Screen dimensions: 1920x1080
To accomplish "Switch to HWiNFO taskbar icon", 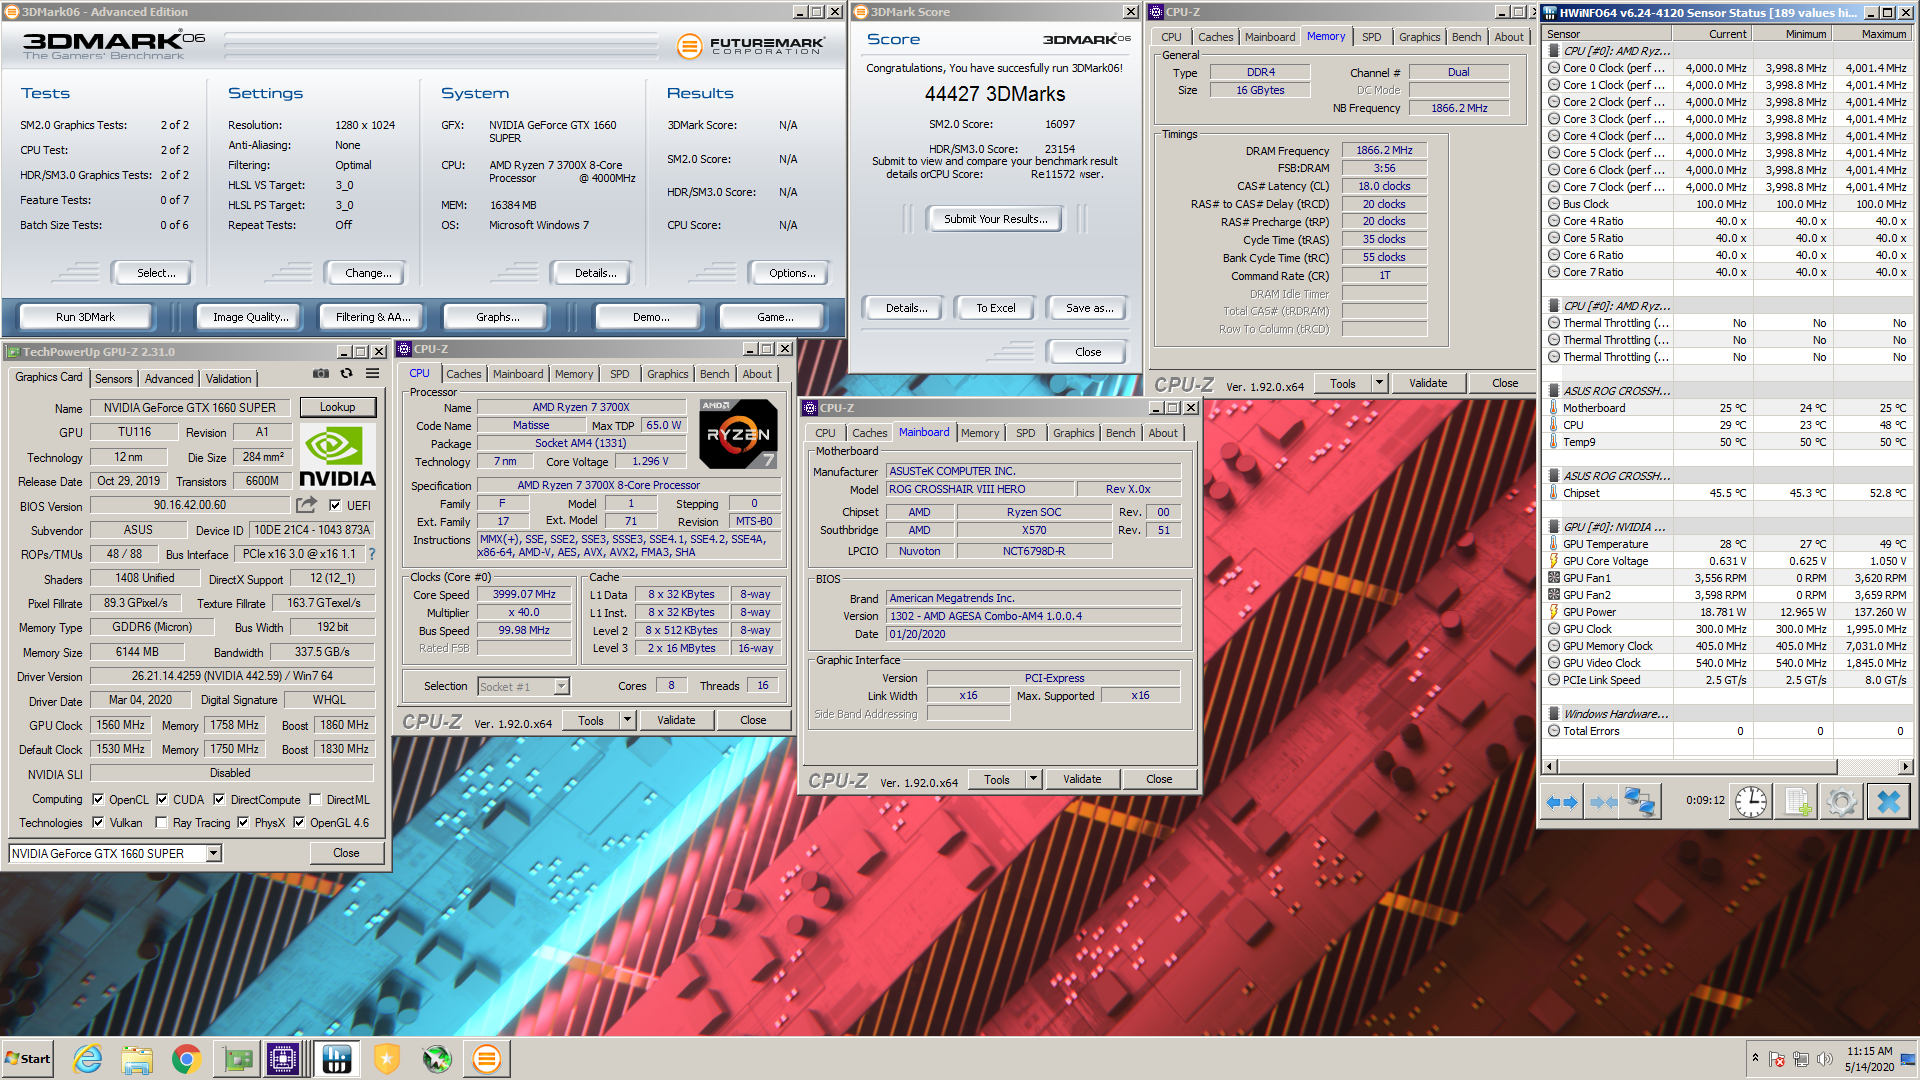I will pos(337,1059).
